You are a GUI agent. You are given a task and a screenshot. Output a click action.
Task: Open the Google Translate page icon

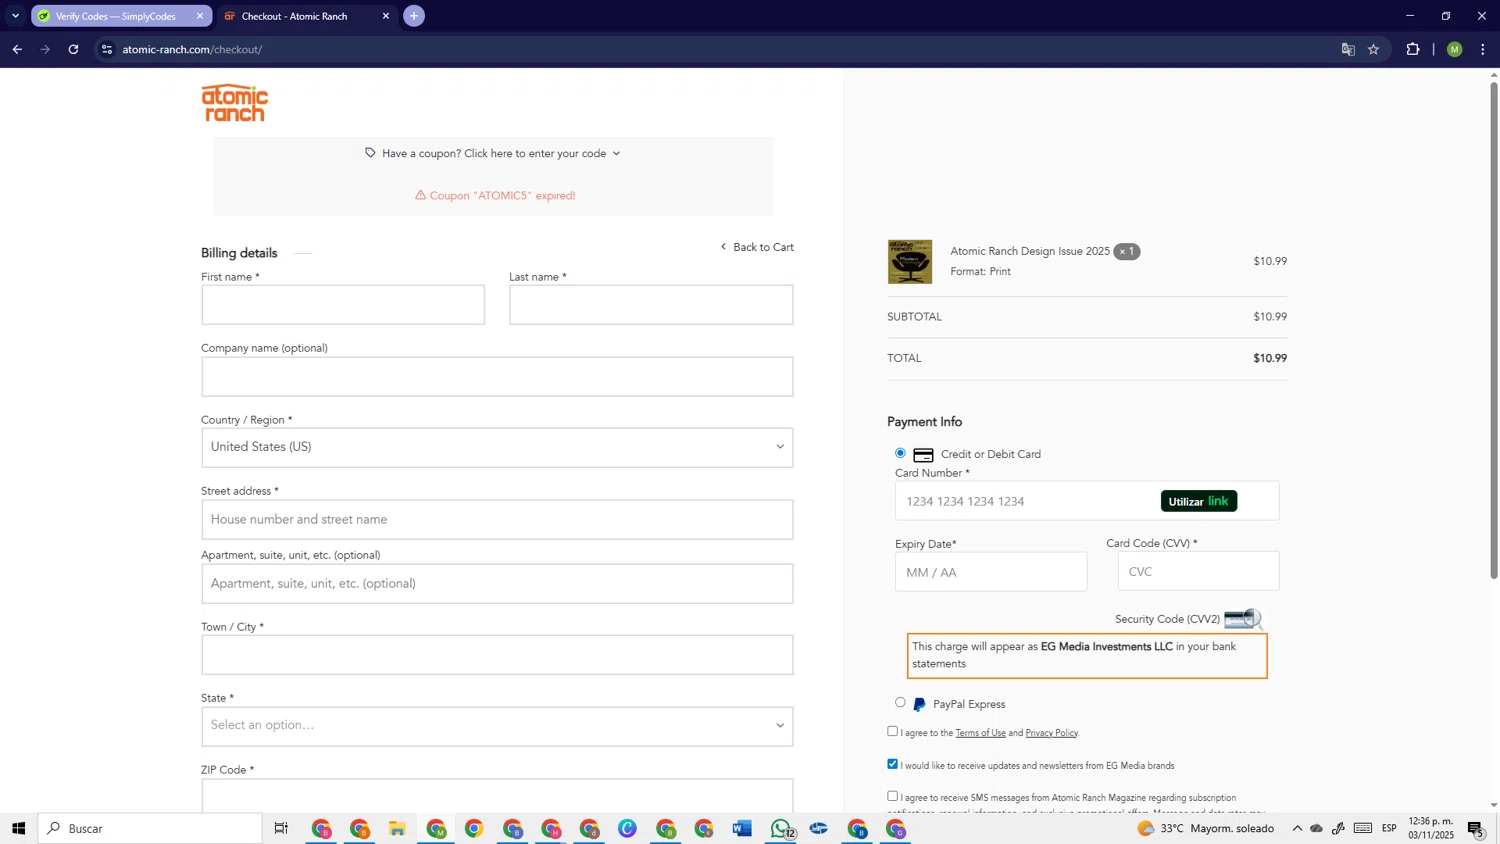1348,49
